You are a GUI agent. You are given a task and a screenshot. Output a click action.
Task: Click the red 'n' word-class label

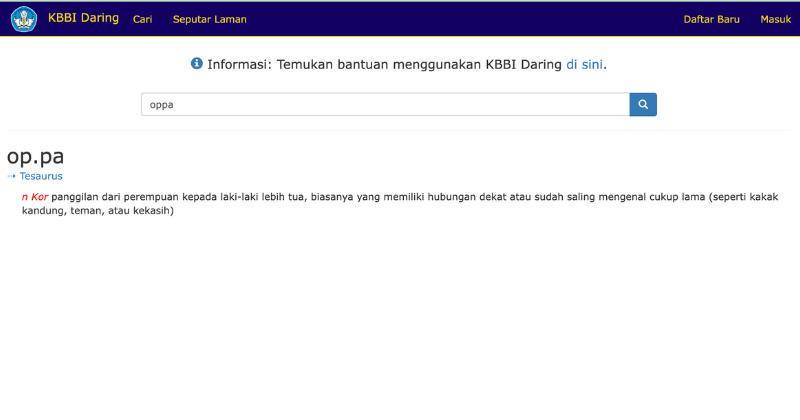point(24,197)
